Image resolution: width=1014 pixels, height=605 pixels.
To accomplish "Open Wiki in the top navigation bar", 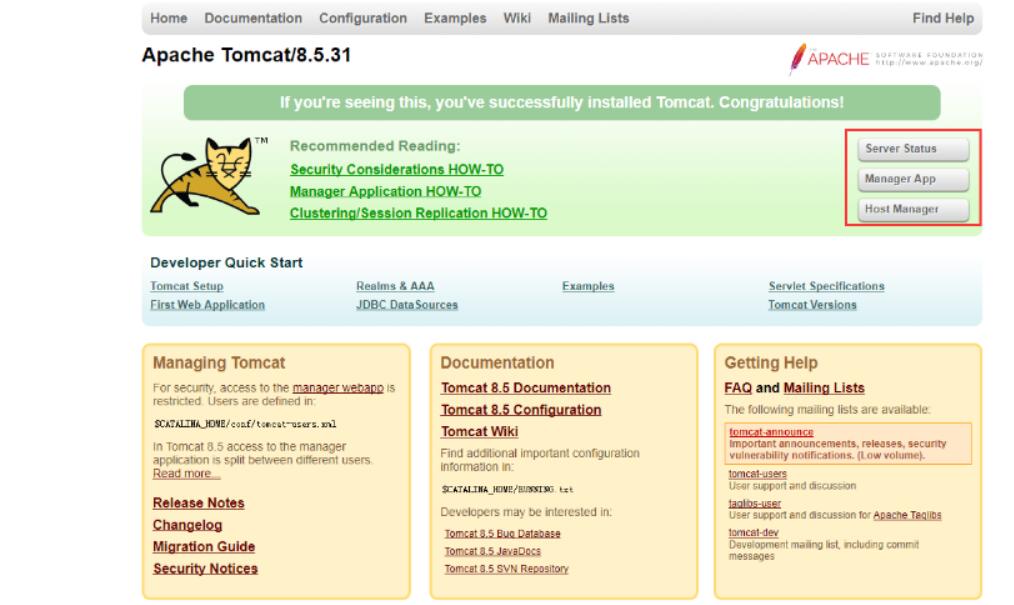I will tap(517, 18).
